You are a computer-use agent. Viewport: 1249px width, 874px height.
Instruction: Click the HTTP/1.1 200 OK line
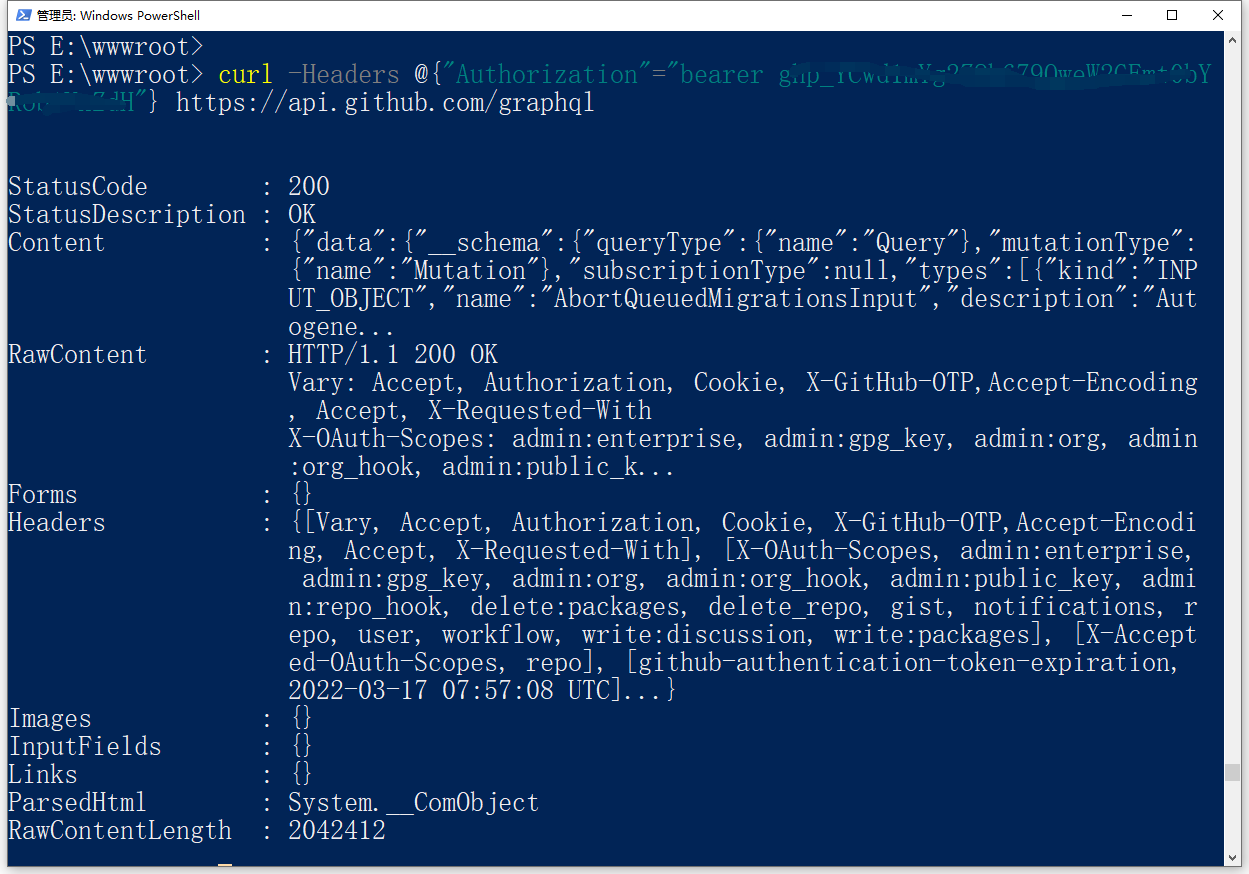[392, 354]
